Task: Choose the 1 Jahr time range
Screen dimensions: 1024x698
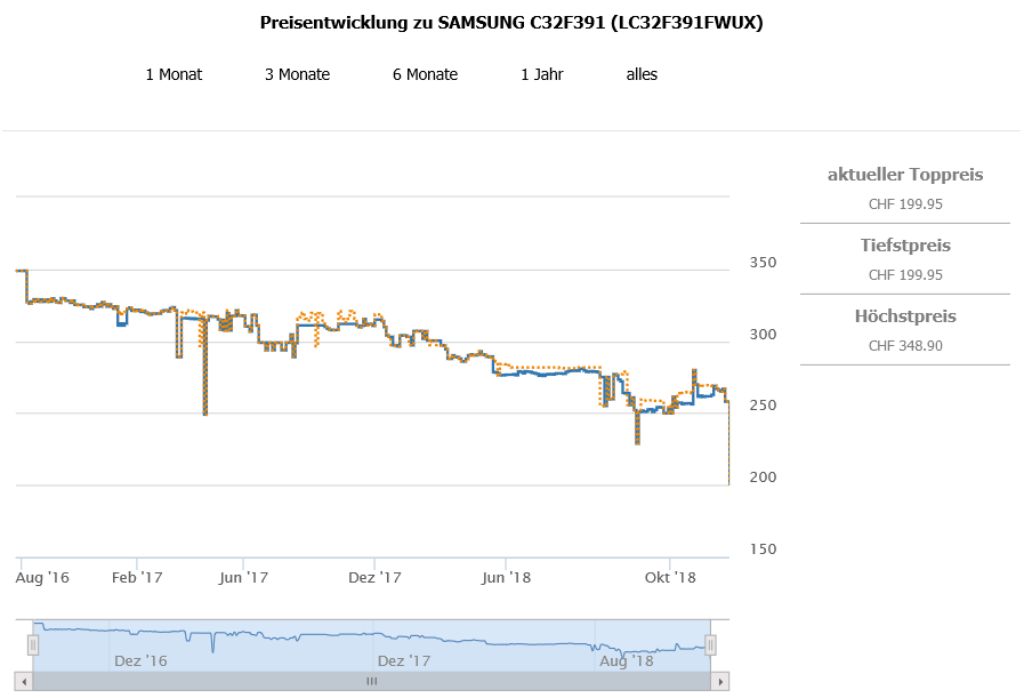Action: 542,74
